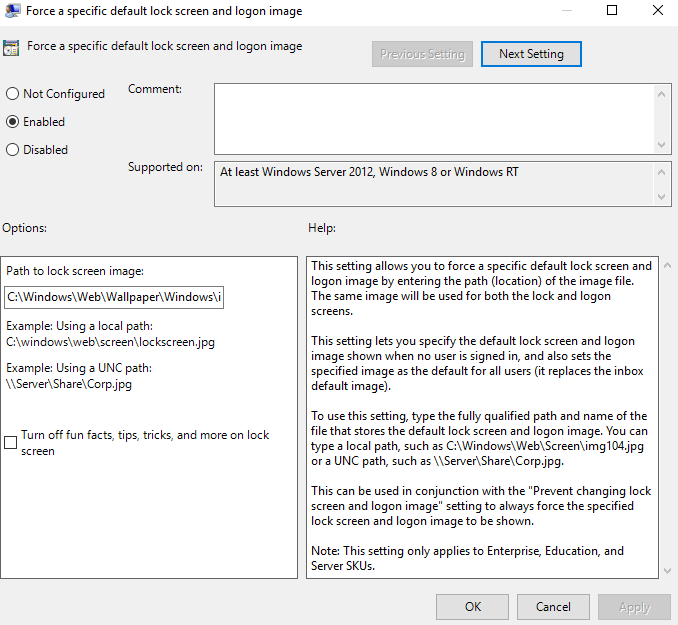Image resolution: width=678 pixels, height=625 pixels.
Task: Click inside the Comment text box
Action: coord(434,119)
